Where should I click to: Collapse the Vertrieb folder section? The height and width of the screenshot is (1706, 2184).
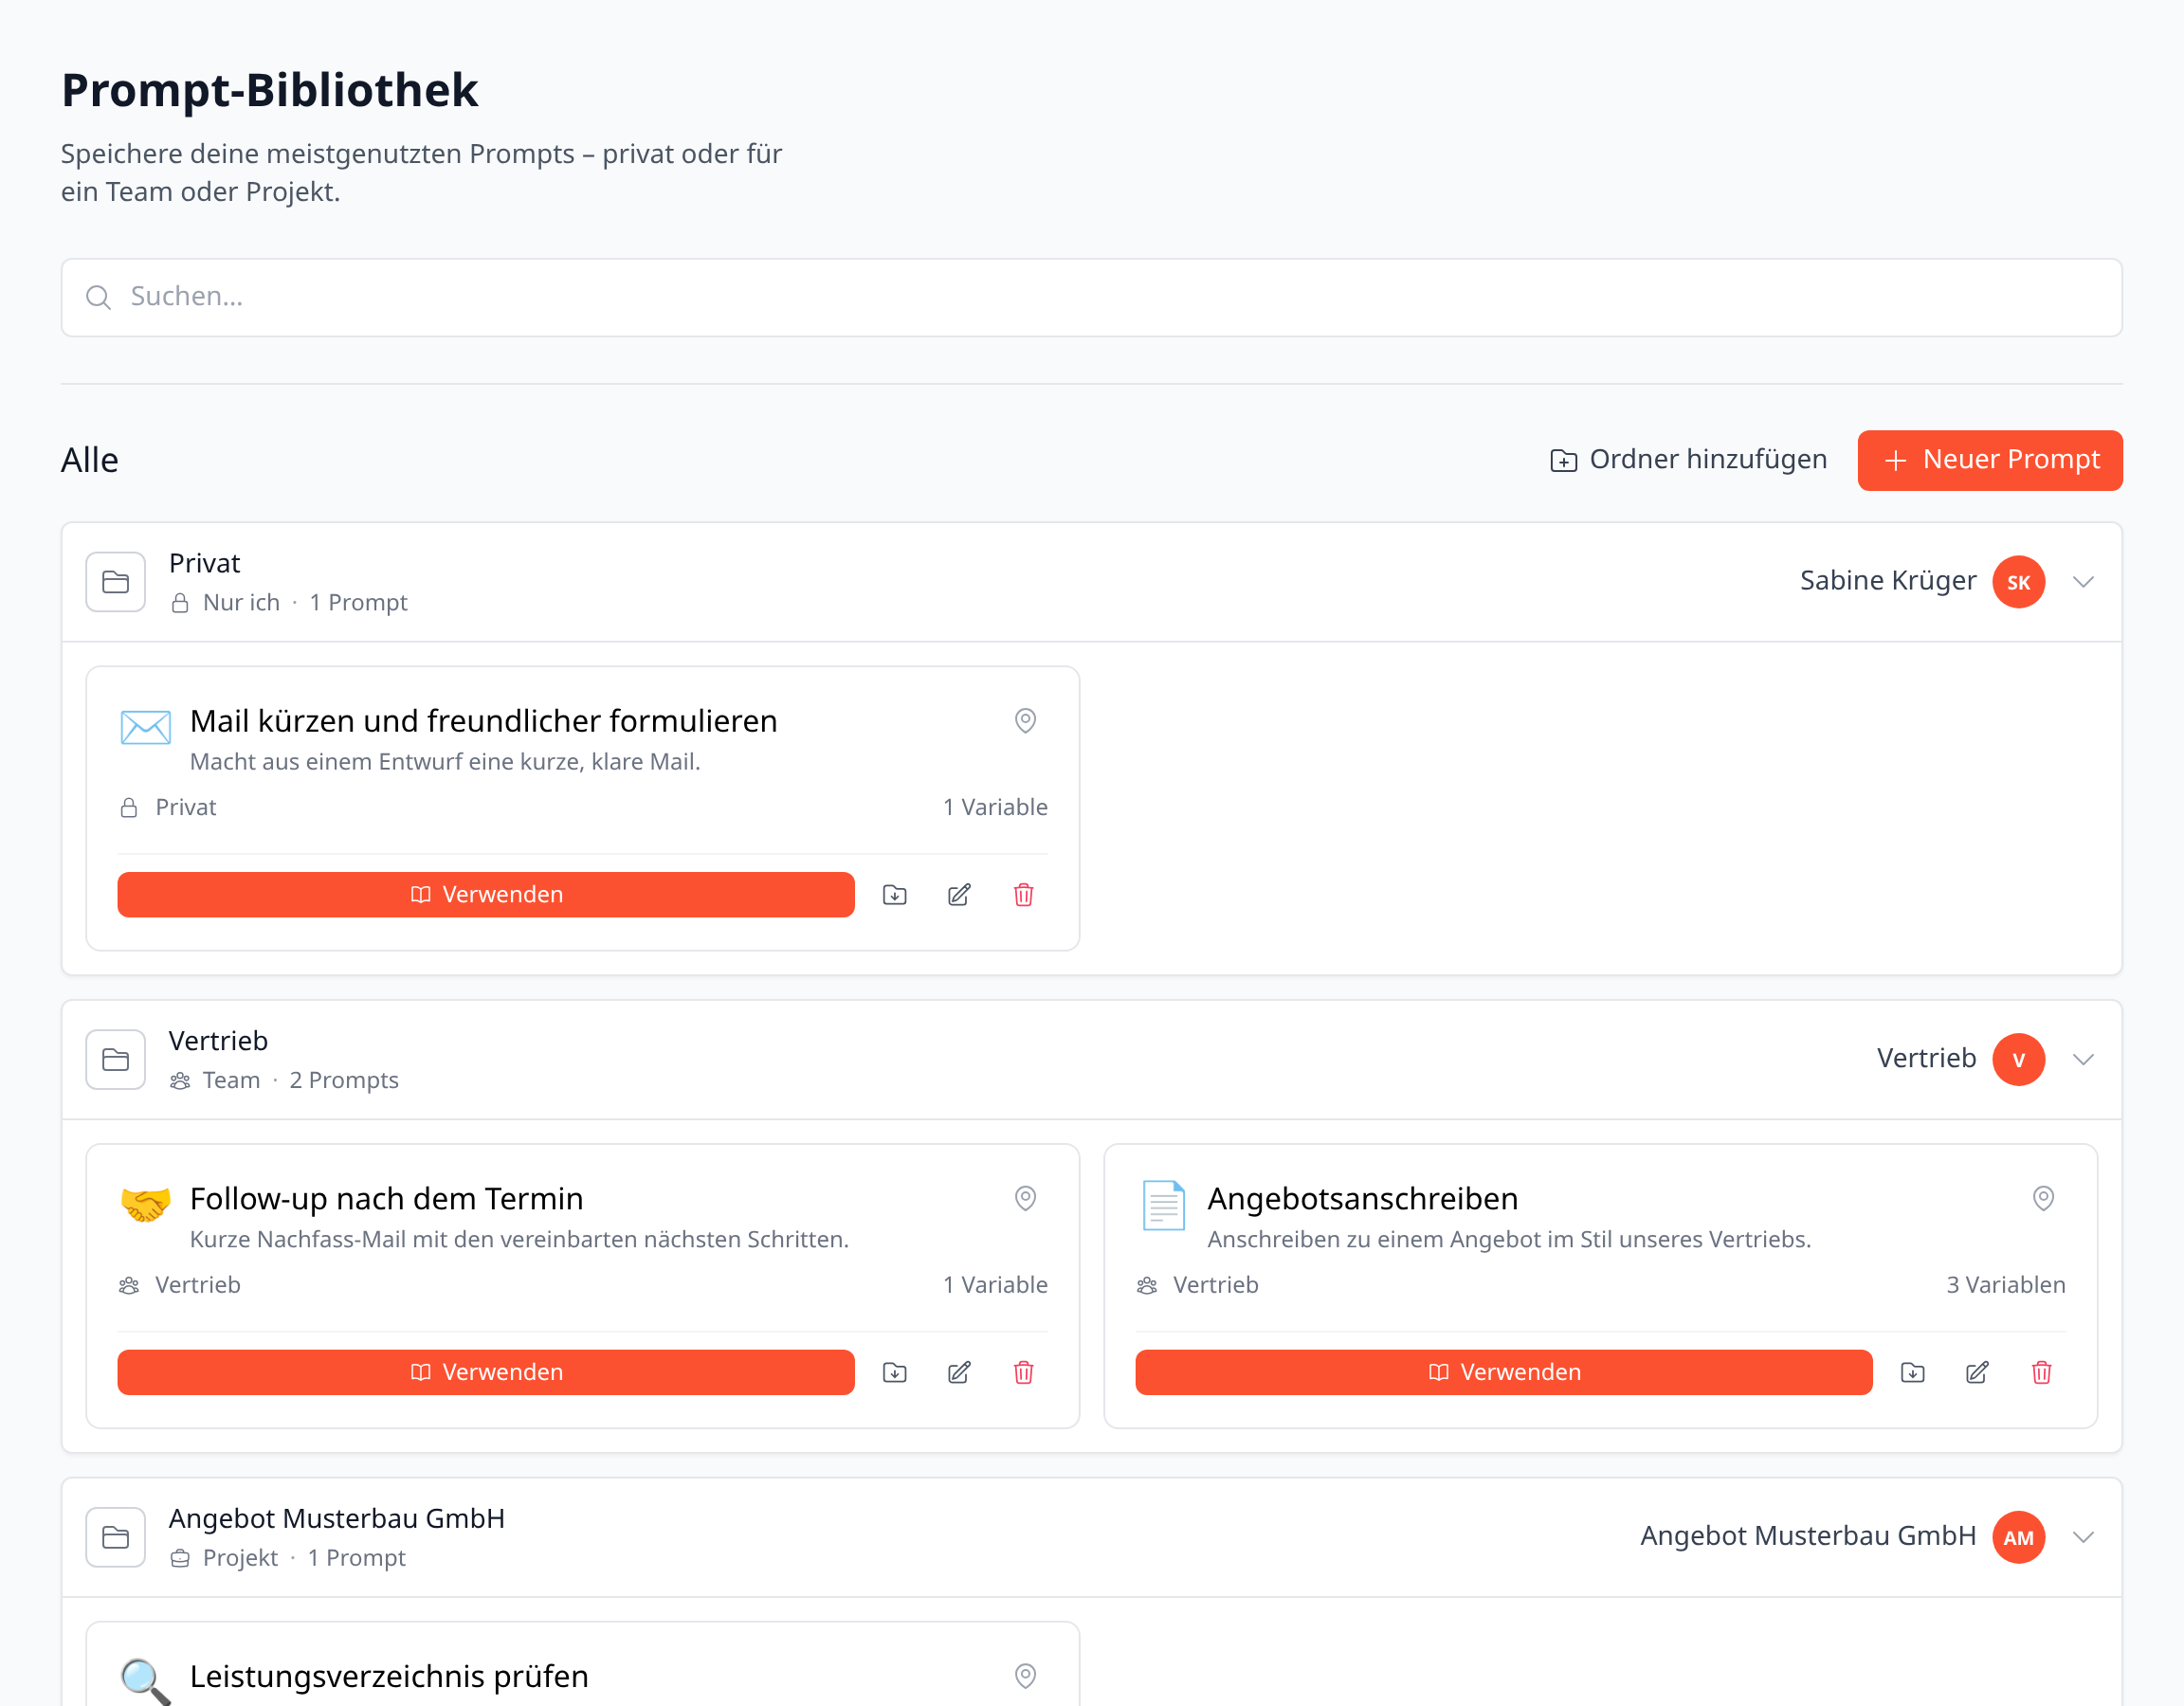coord(2083,1059)
